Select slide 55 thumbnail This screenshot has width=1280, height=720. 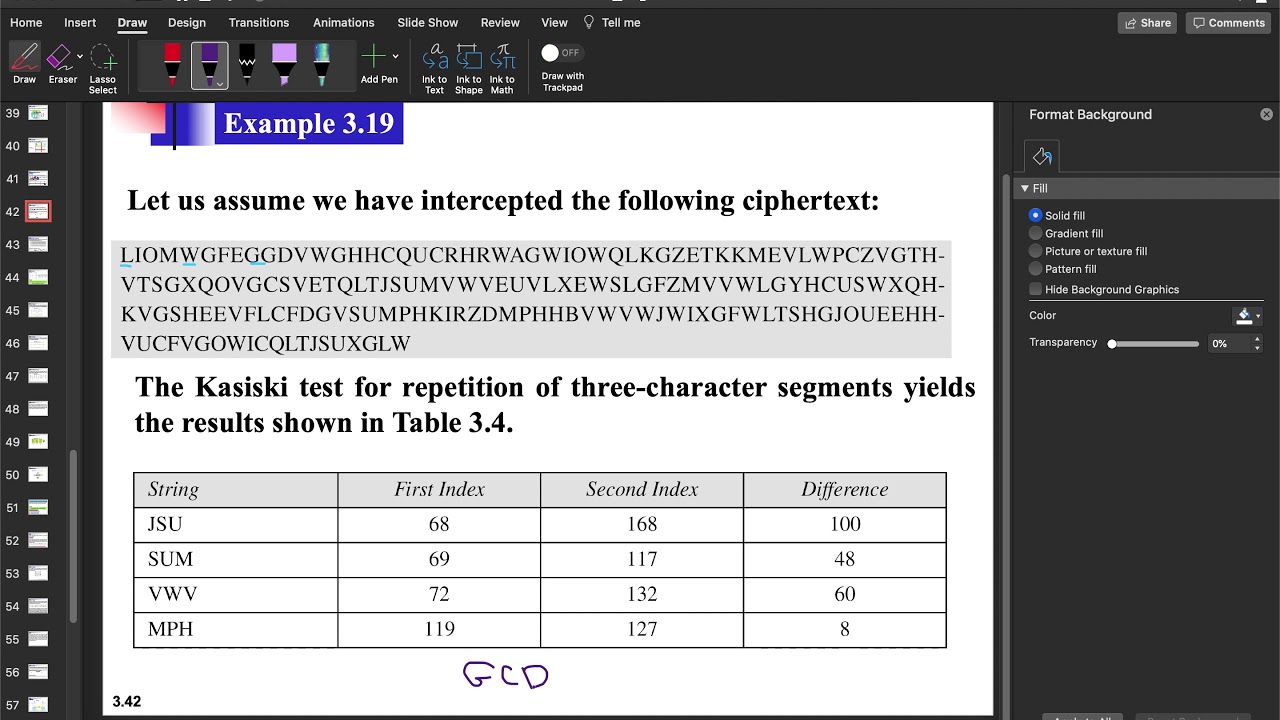38,639
